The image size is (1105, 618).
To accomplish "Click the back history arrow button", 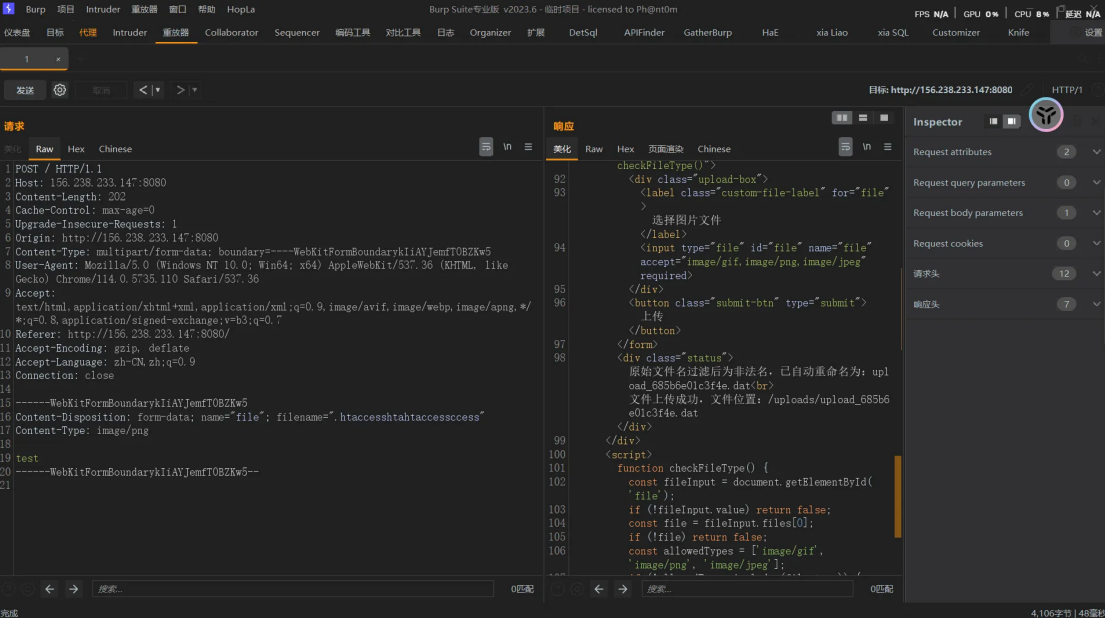I will pos(143,90).
